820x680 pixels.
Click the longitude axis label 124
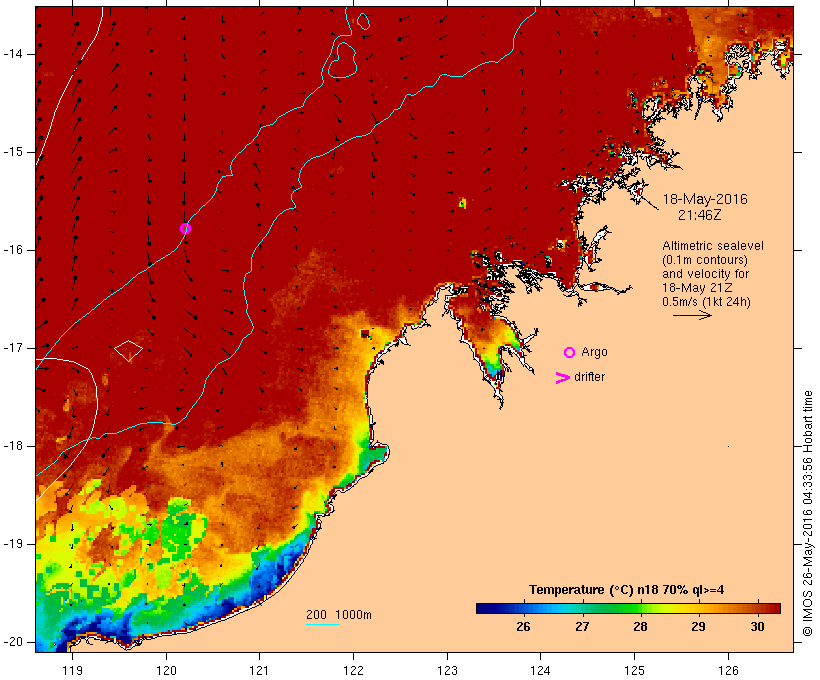541,670
